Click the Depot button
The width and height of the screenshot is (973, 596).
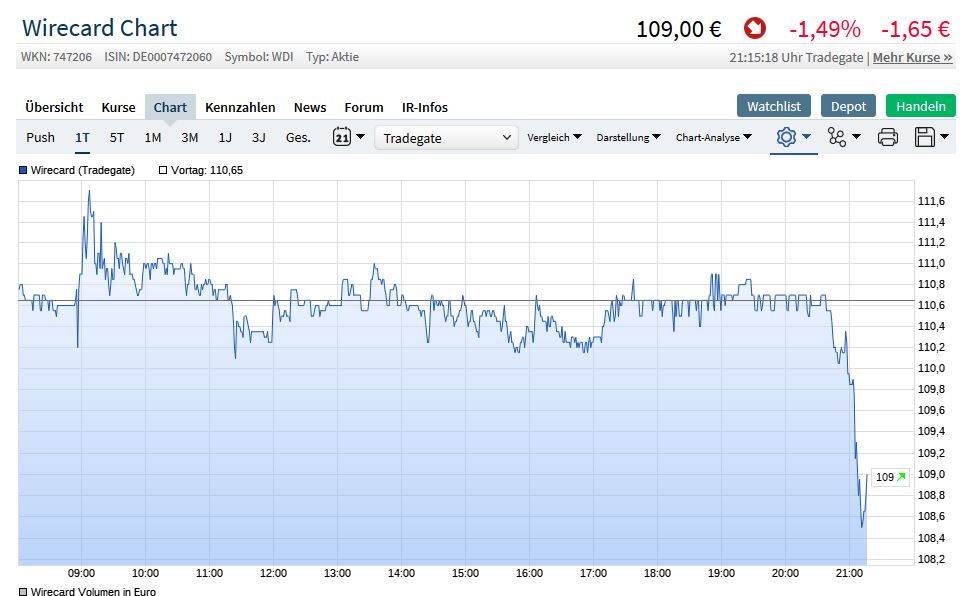point(848,106)
